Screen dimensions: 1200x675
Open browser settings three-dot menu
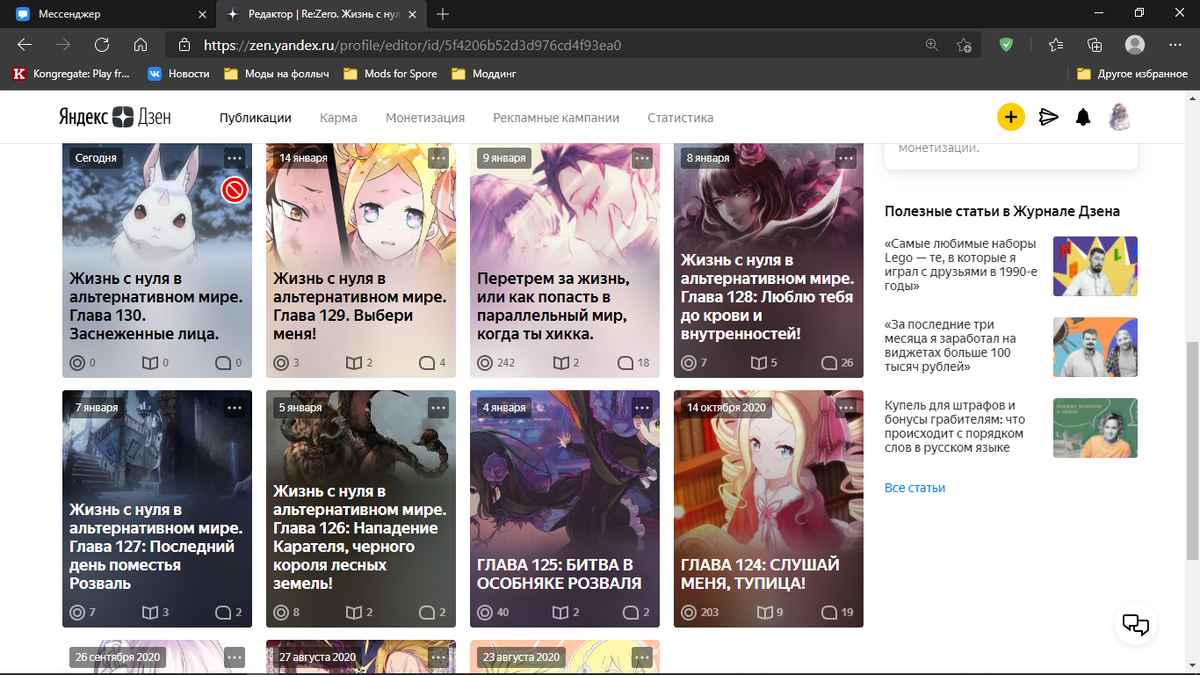click(x=1173, y=45)
